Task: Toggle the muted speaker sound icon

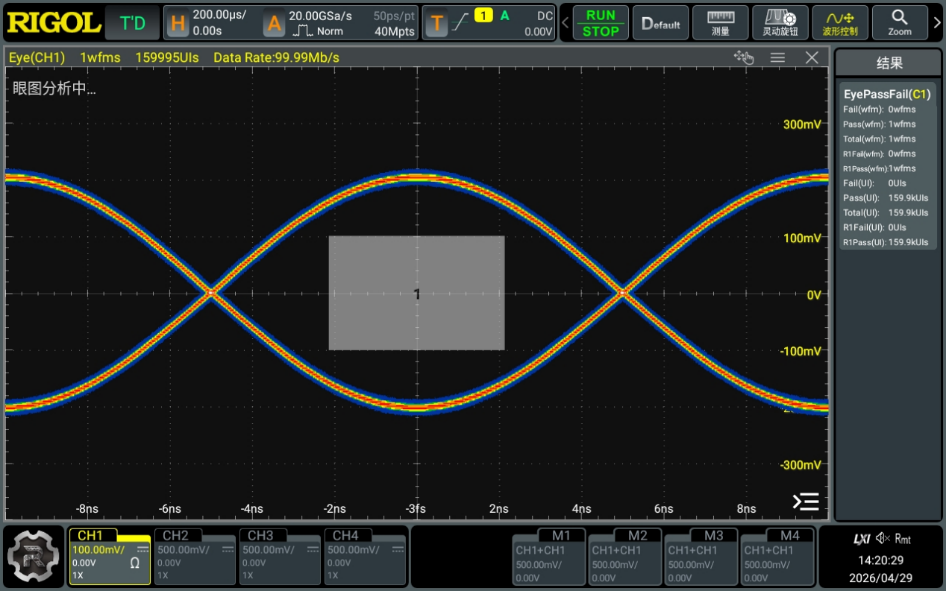Action: pos(883,538)
